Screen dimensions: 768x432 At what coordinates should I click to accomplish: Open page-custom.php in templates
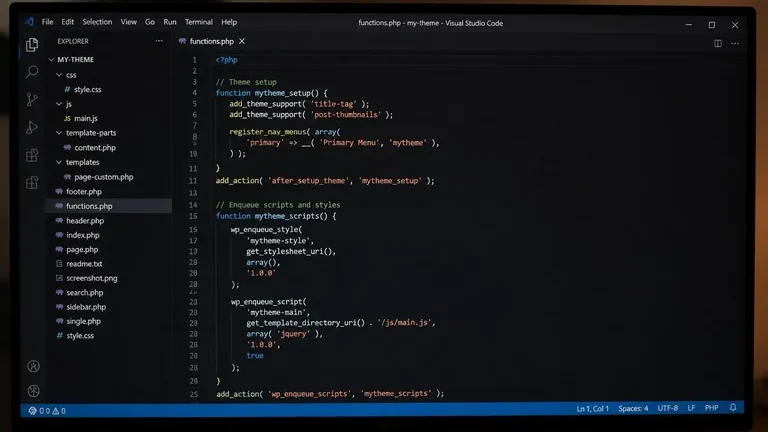[104, 177]
